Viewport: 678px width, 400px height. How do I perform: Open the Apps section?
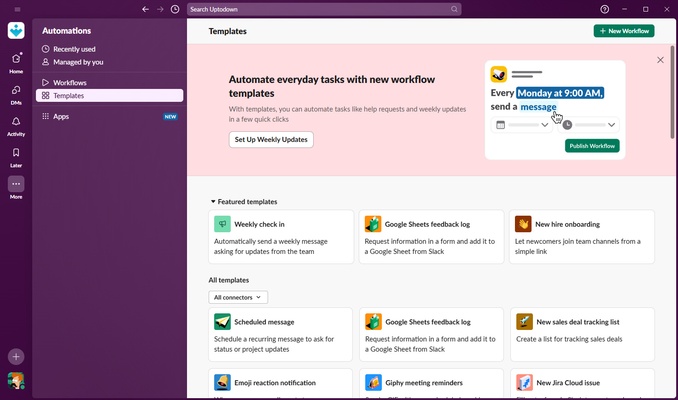click(x=109, y=116)
